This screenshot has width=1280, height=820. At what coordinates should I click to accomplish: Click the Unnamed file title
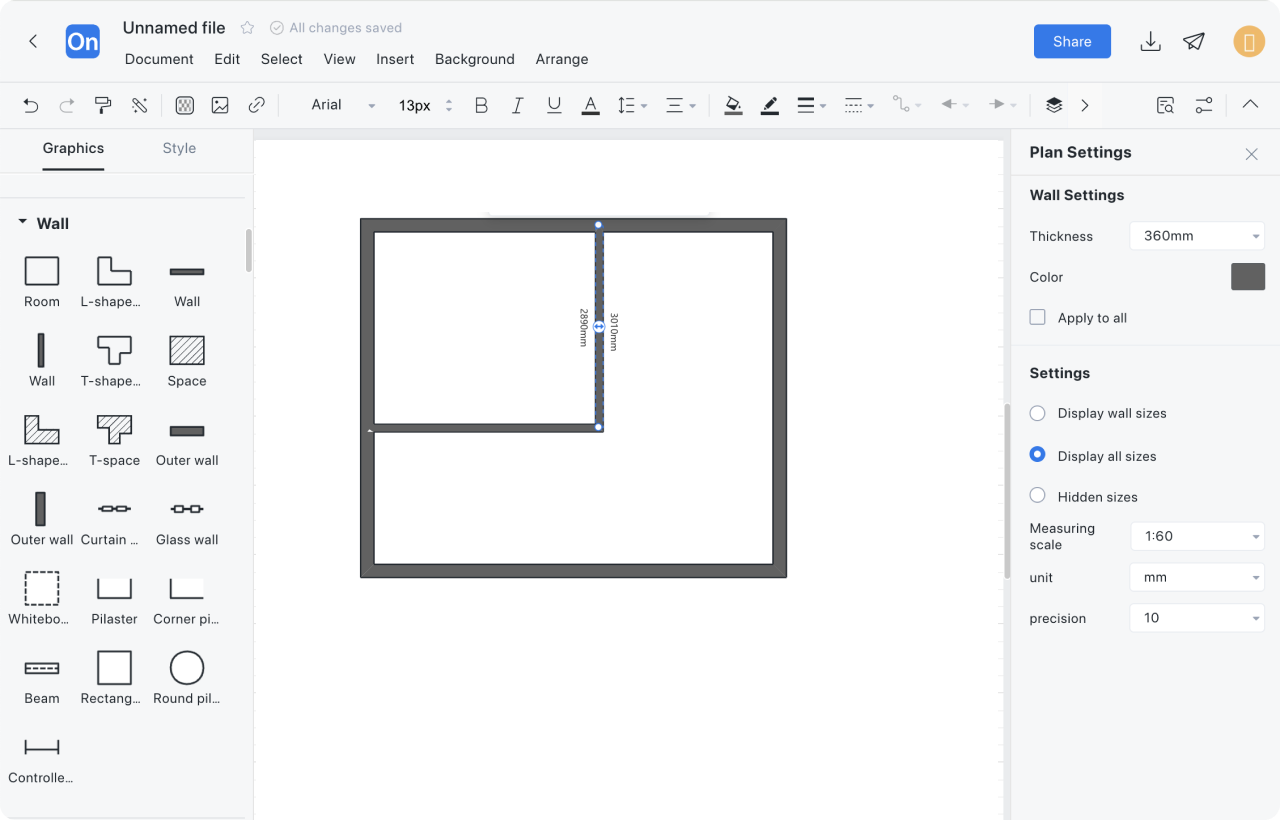point(174,28)
